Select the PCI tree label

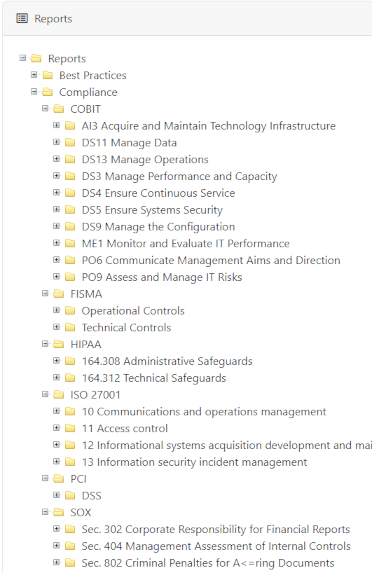tap(79, 478)
